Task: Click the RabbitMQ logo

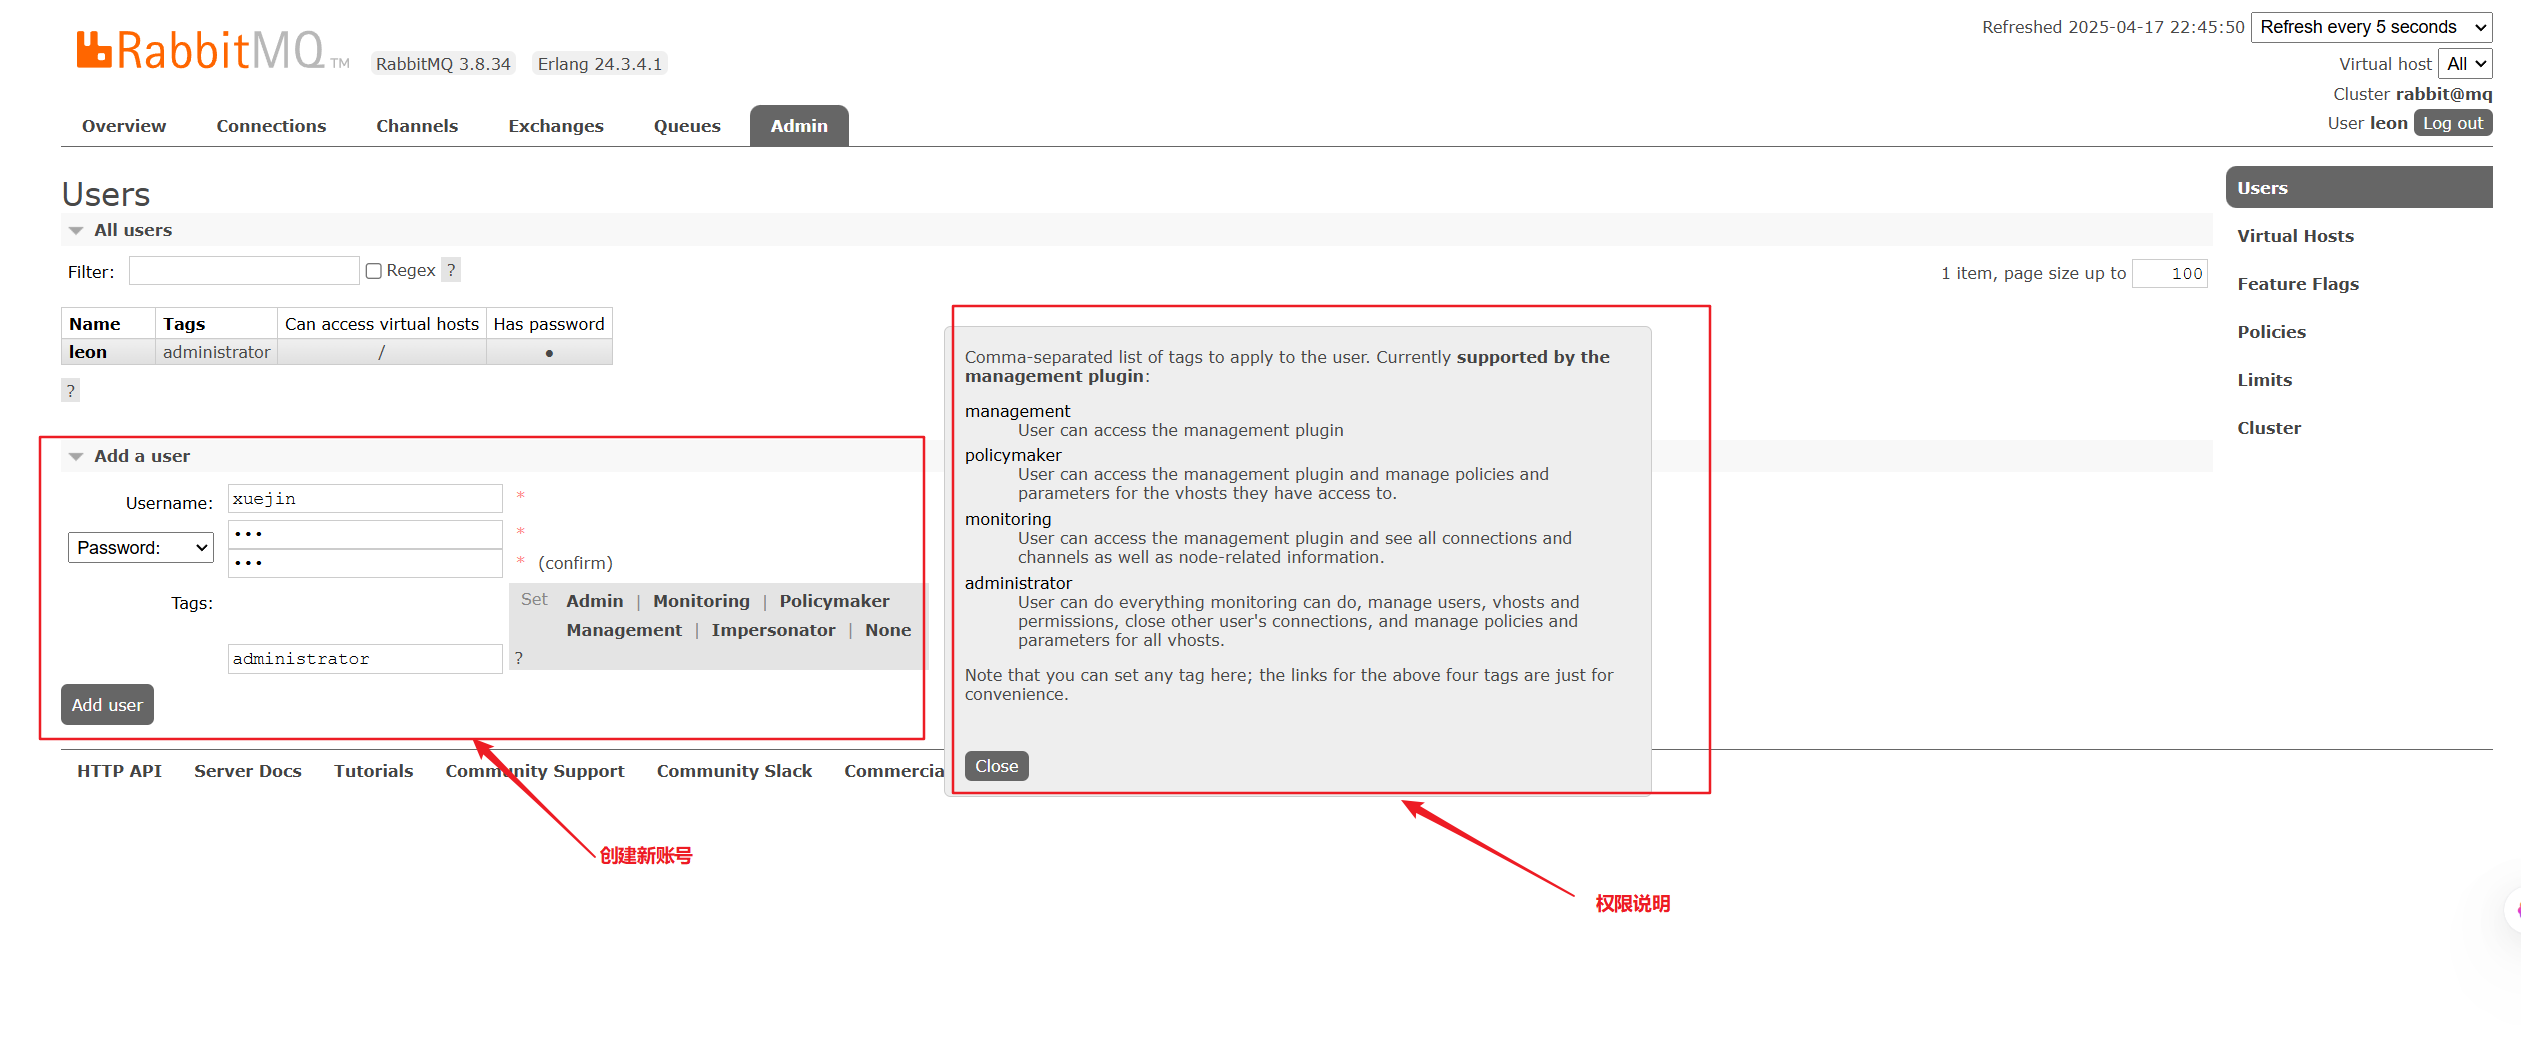Action: click(x=200, y=50)
